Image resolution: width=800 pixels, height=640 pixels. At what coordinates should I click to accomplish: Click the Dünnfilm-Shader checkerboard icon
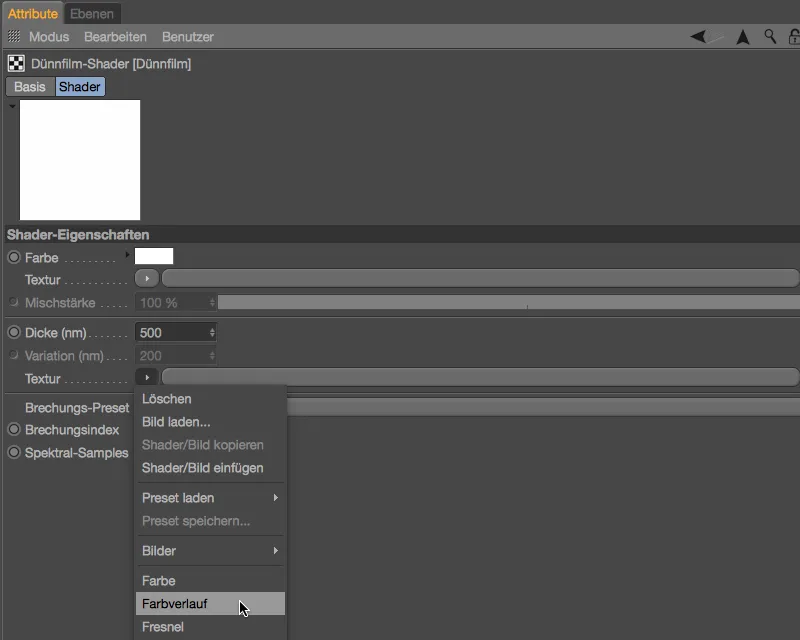click(x=16, y=63)
